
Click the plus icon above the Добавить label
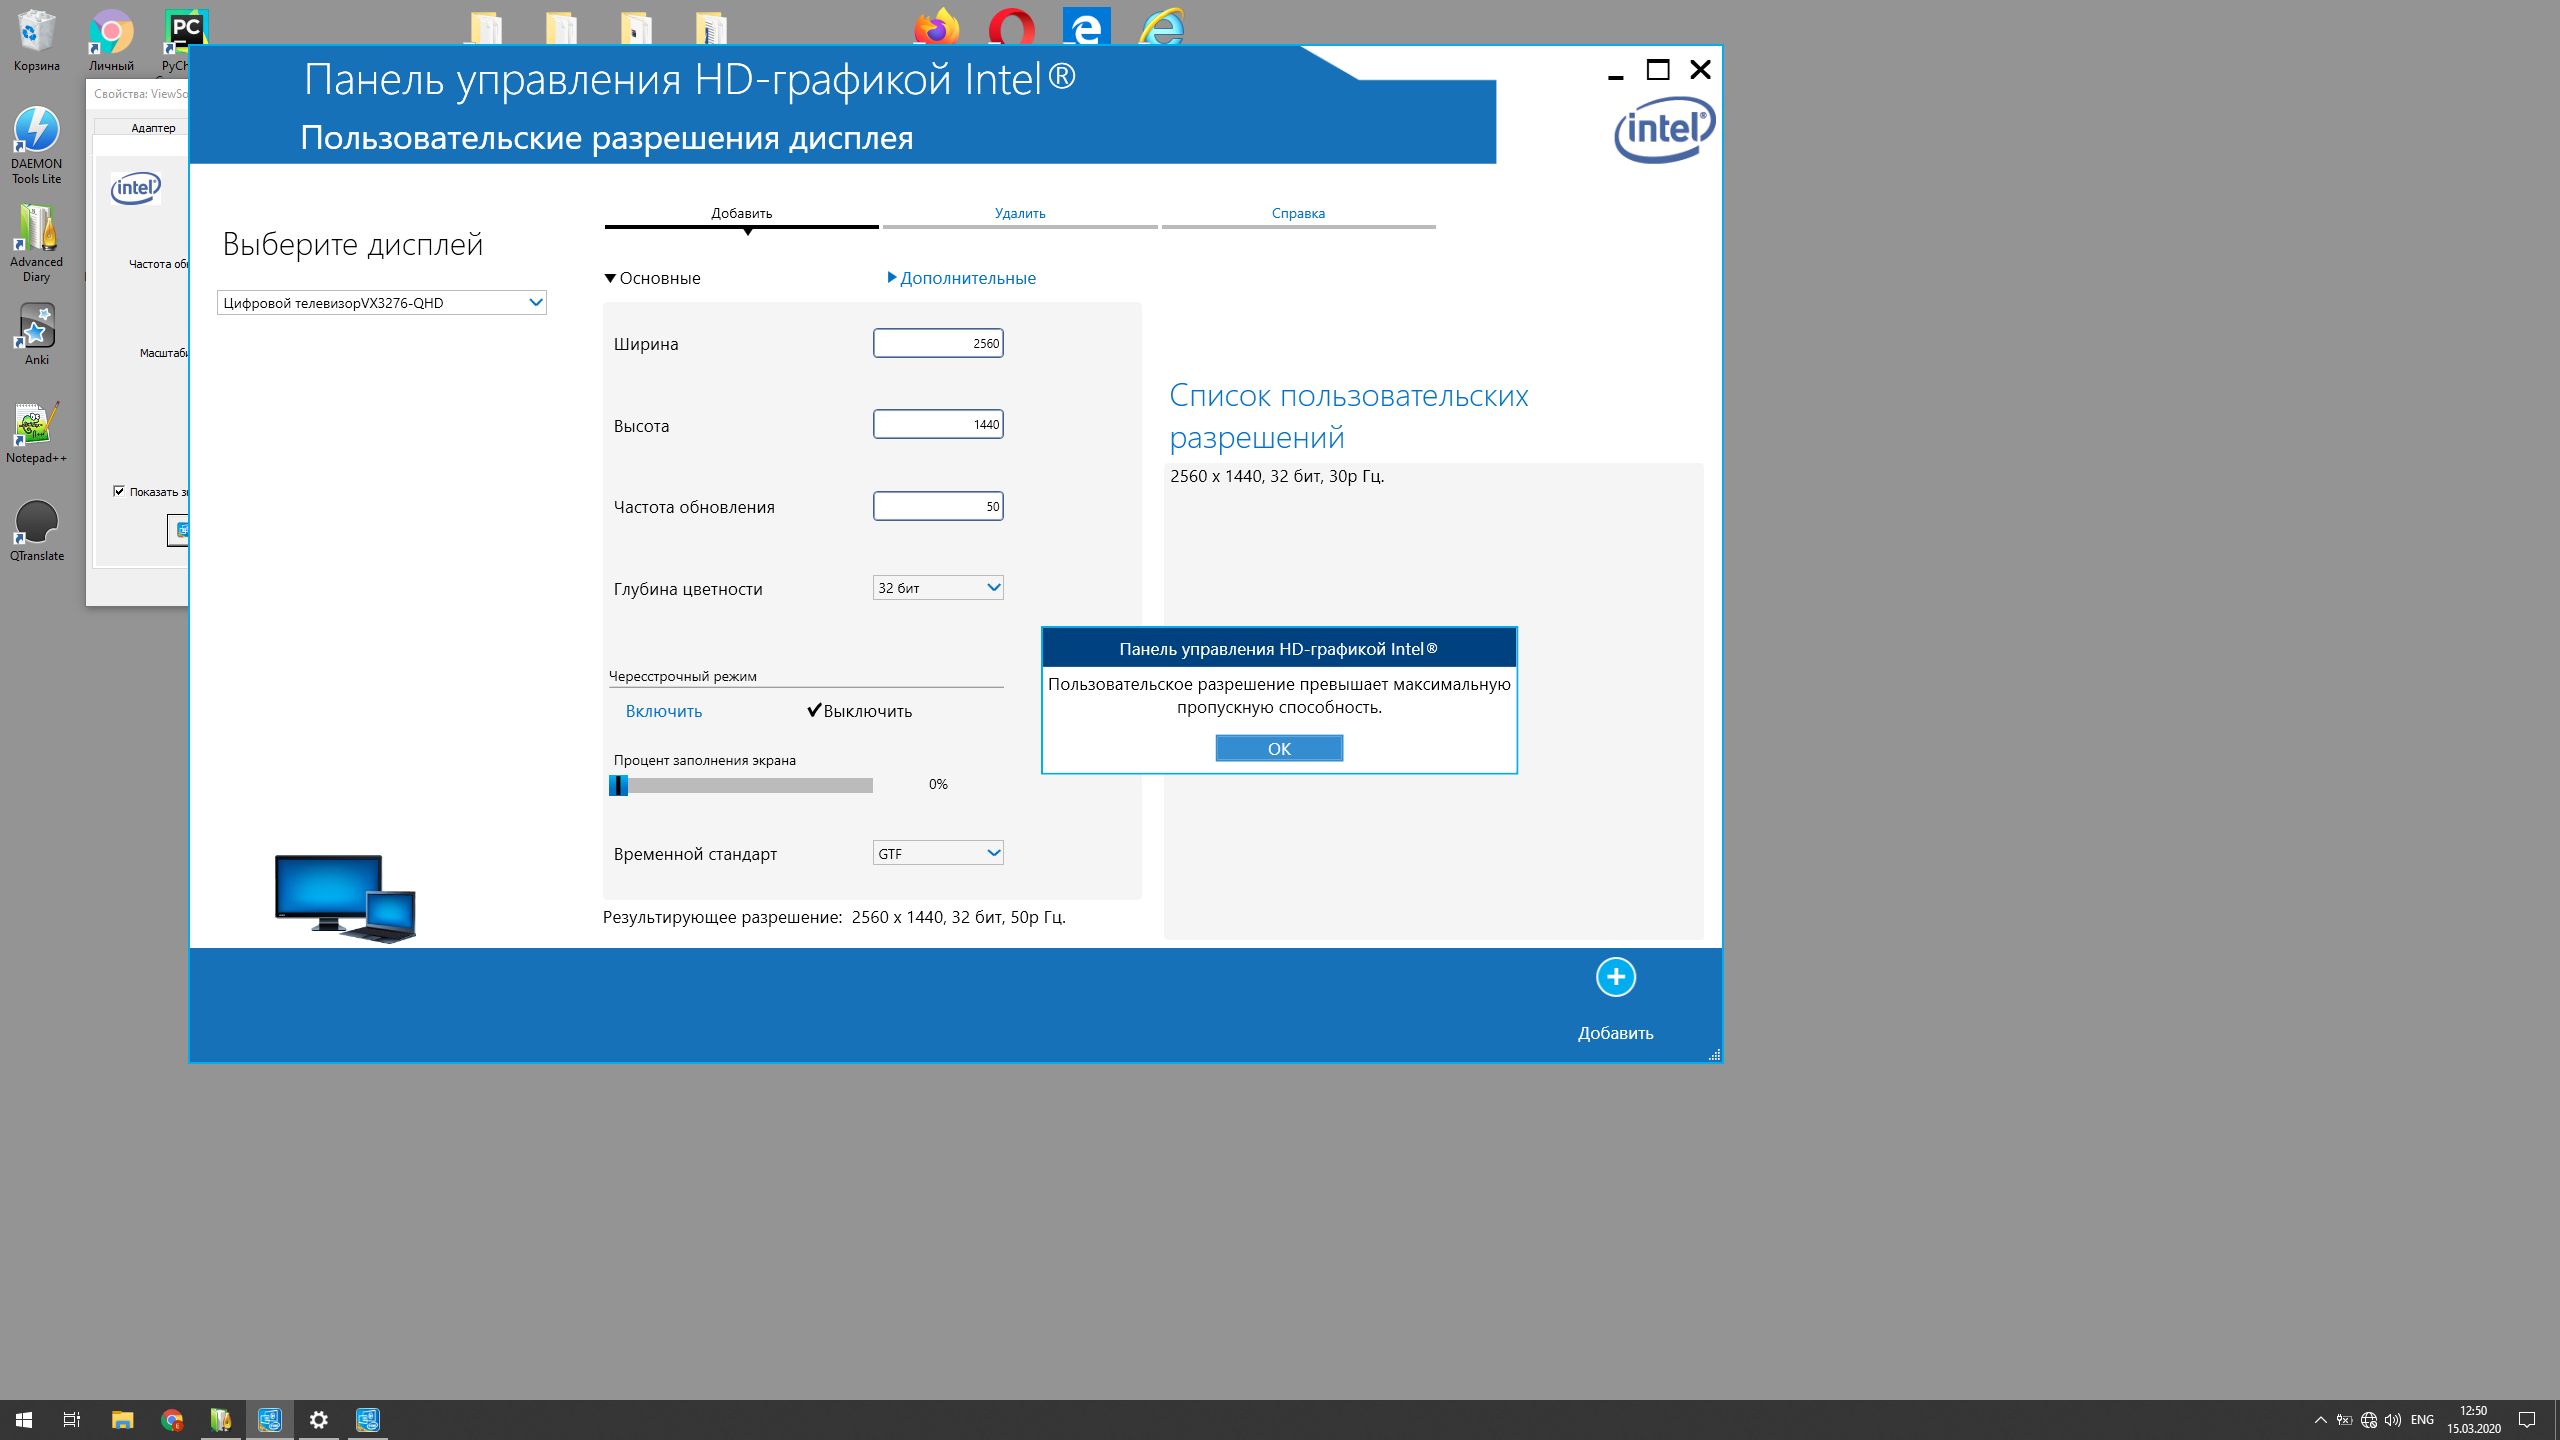click(x=1615, y=977)
